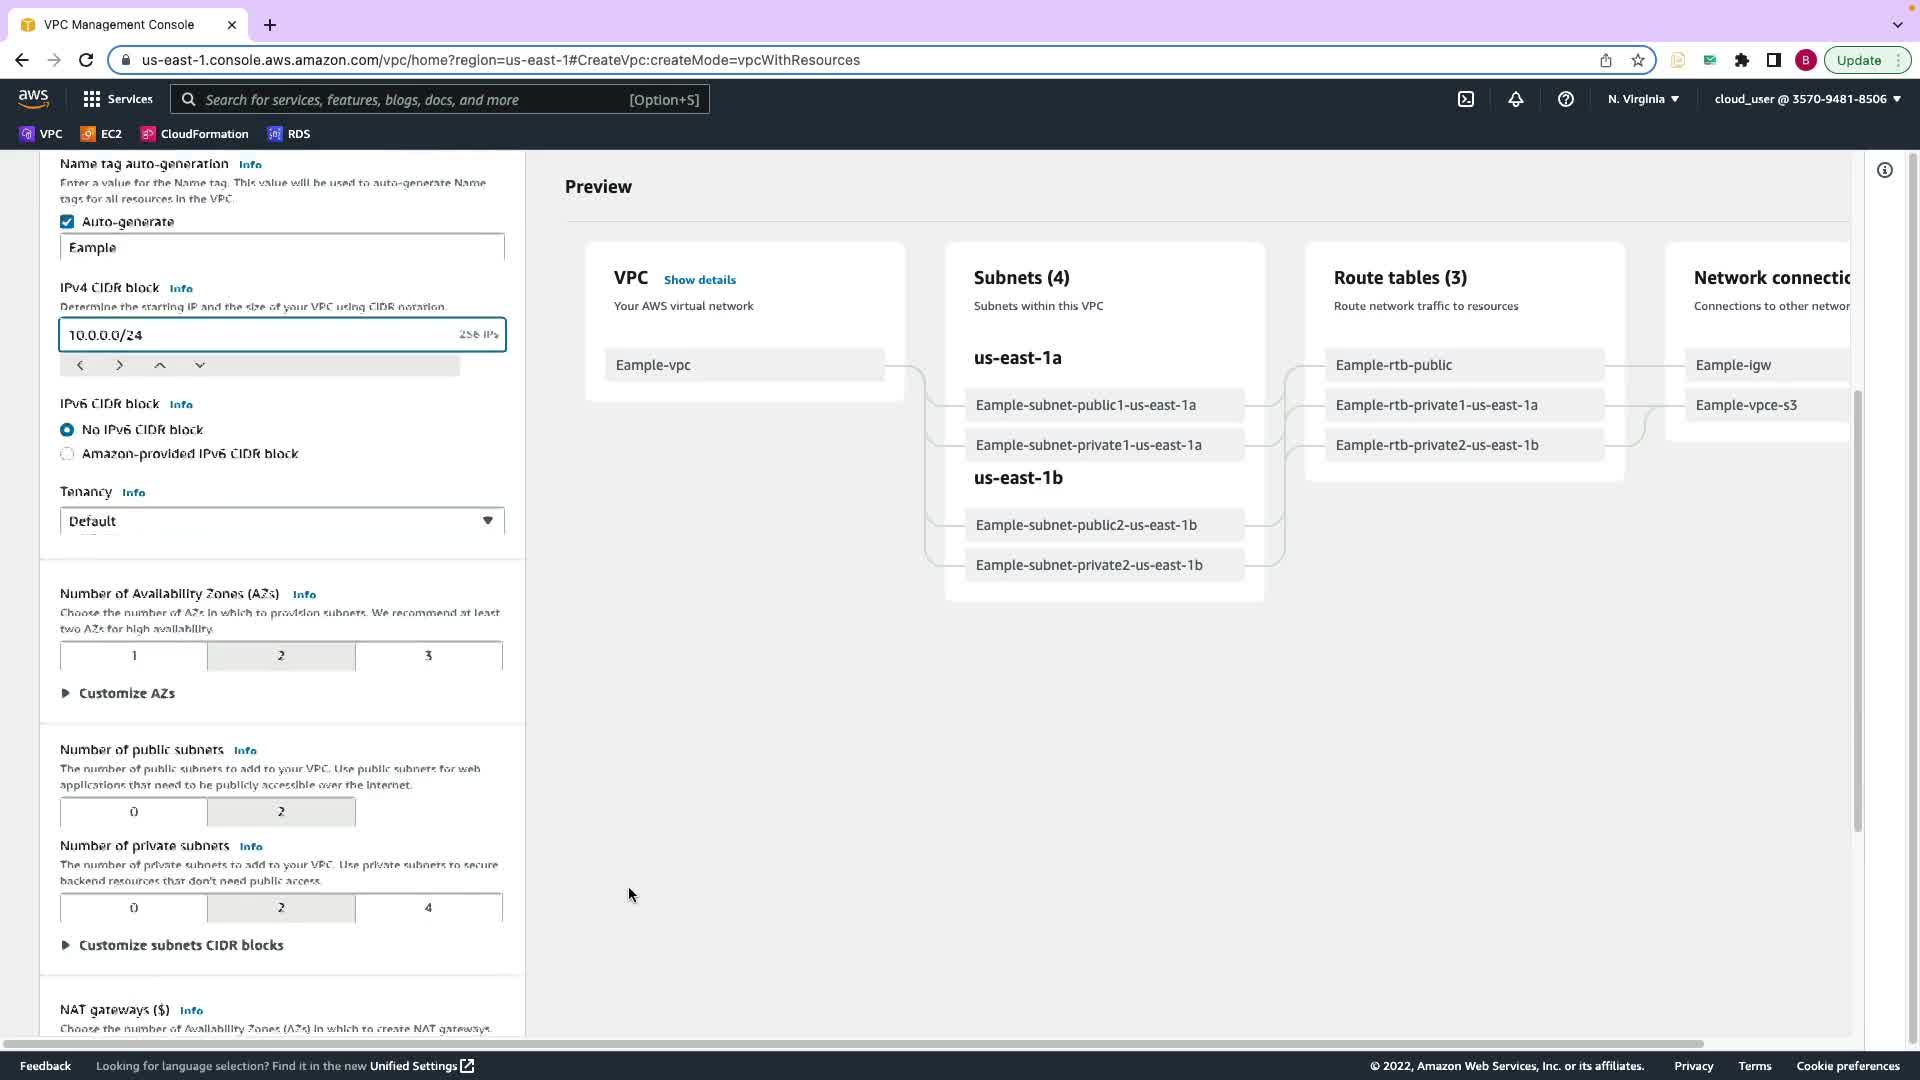The image size is (1920, 1080).
Task: Open CloudFormation shortcut in favorites bar
Action: (x=195, y=134)
